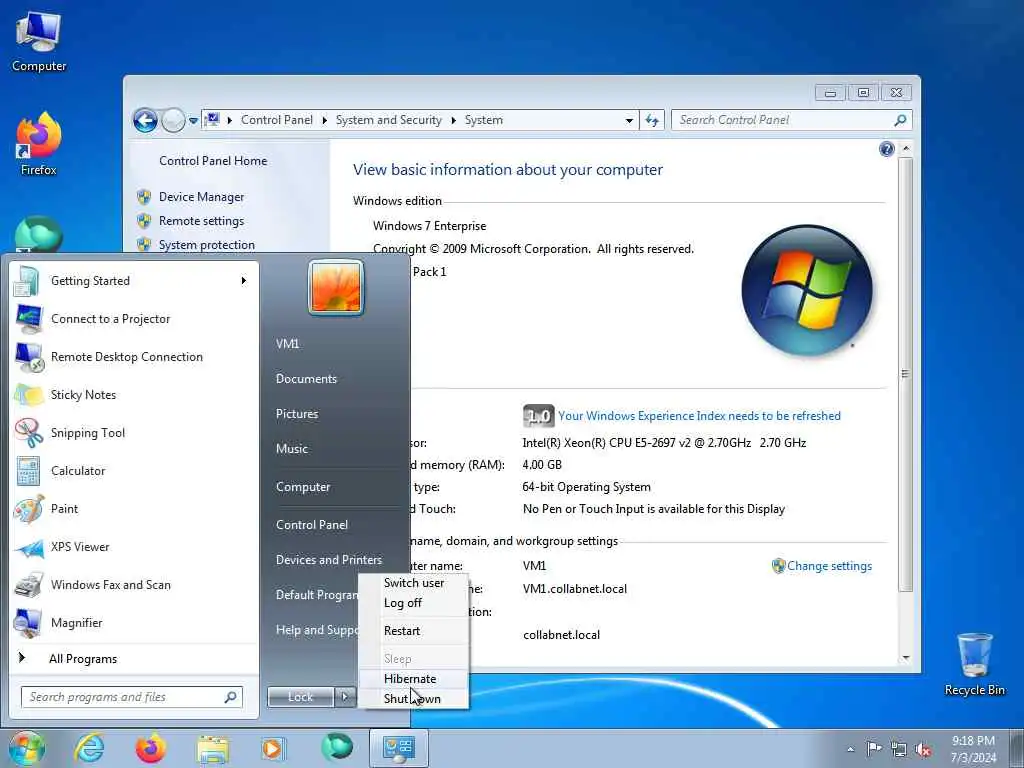Launch Sticky Notes
Screen dimensions: 1024x768
tap(134, 394)
